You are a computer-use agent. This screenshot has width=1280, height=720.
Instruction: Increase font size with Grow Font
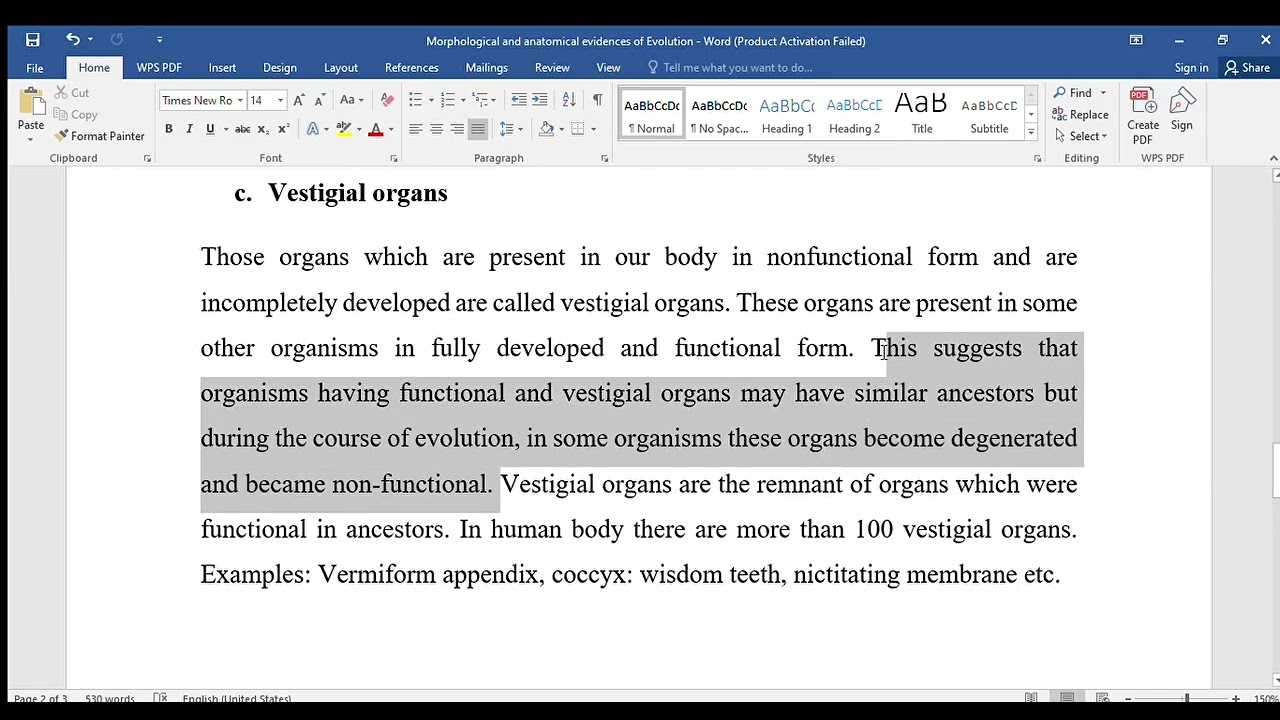(299, 100)
